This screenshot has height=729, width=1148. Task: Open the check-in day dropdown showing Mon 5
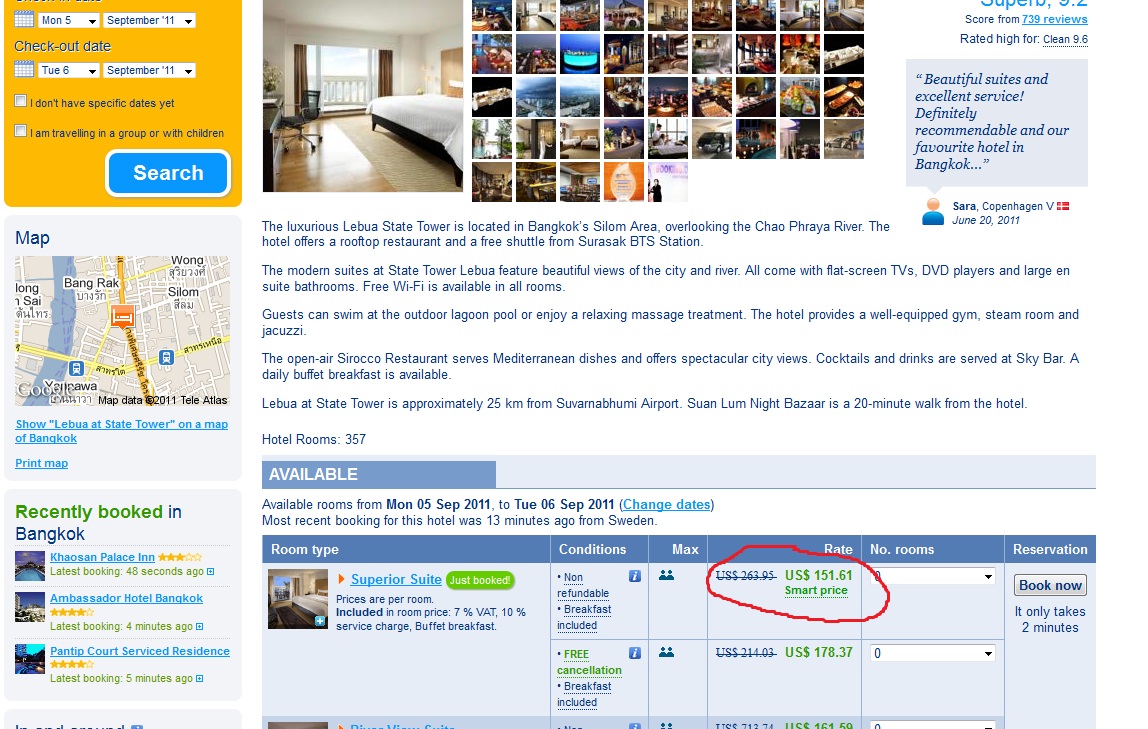(x=69, y=20)
